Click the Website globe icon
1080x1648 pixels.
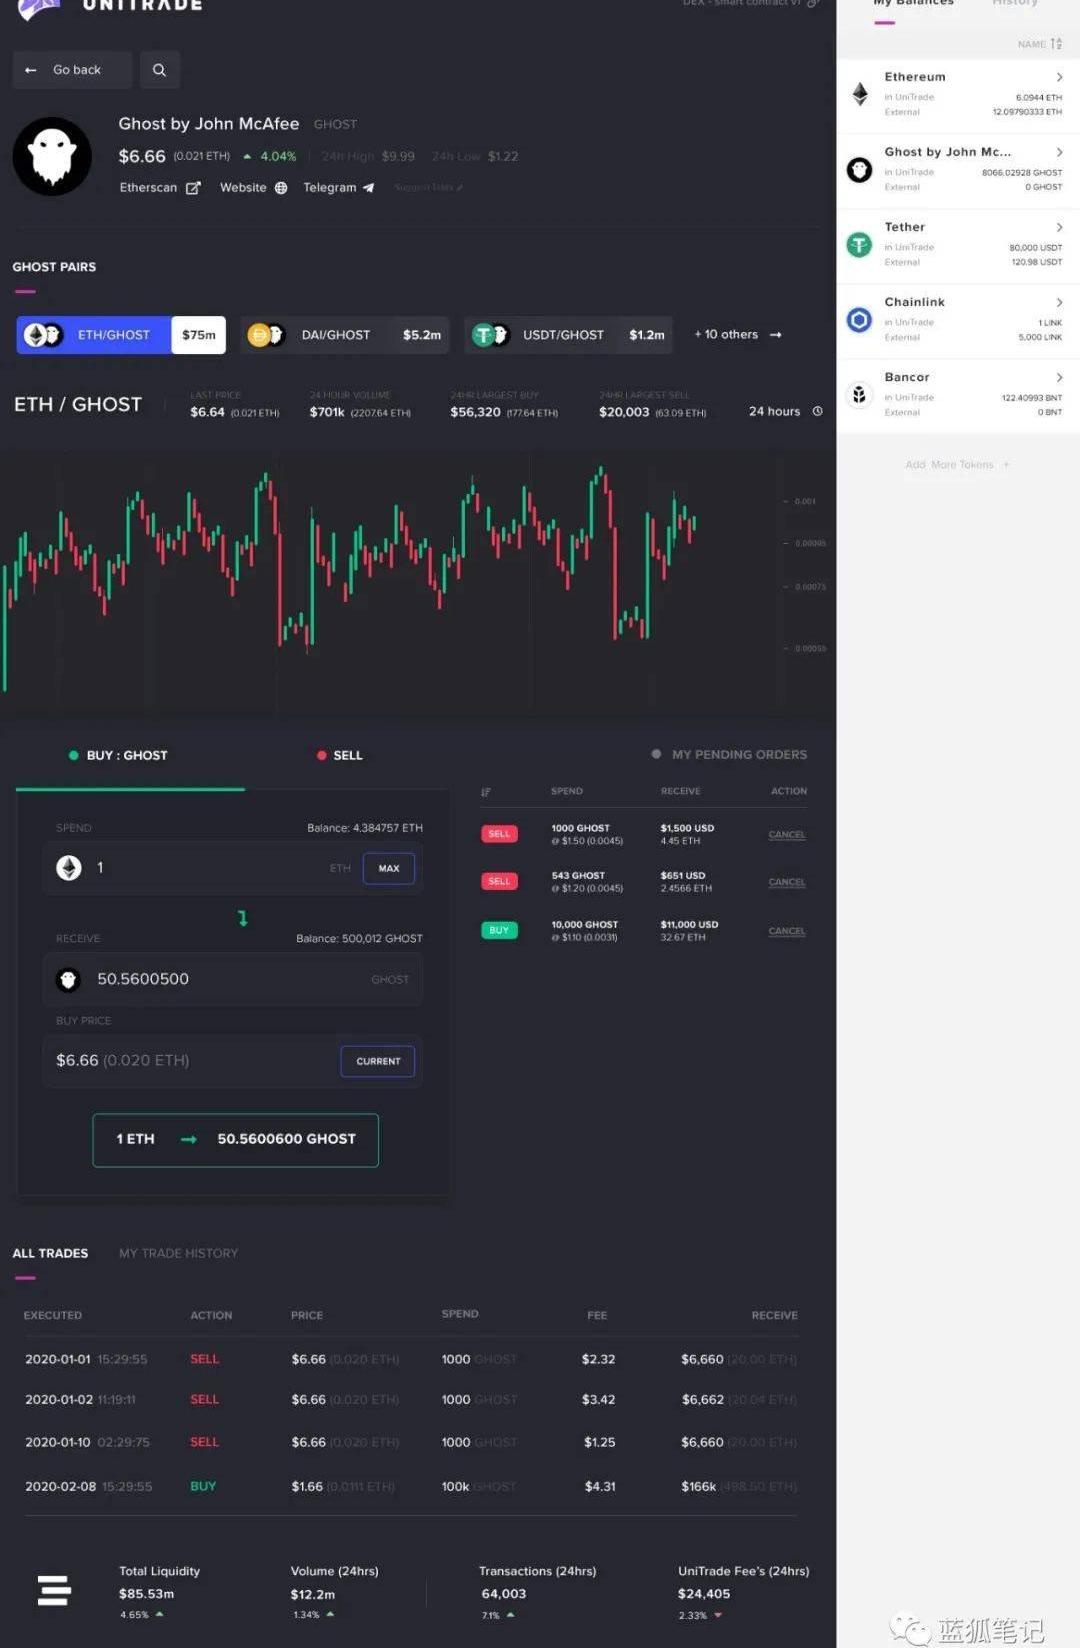coord(281,188)
